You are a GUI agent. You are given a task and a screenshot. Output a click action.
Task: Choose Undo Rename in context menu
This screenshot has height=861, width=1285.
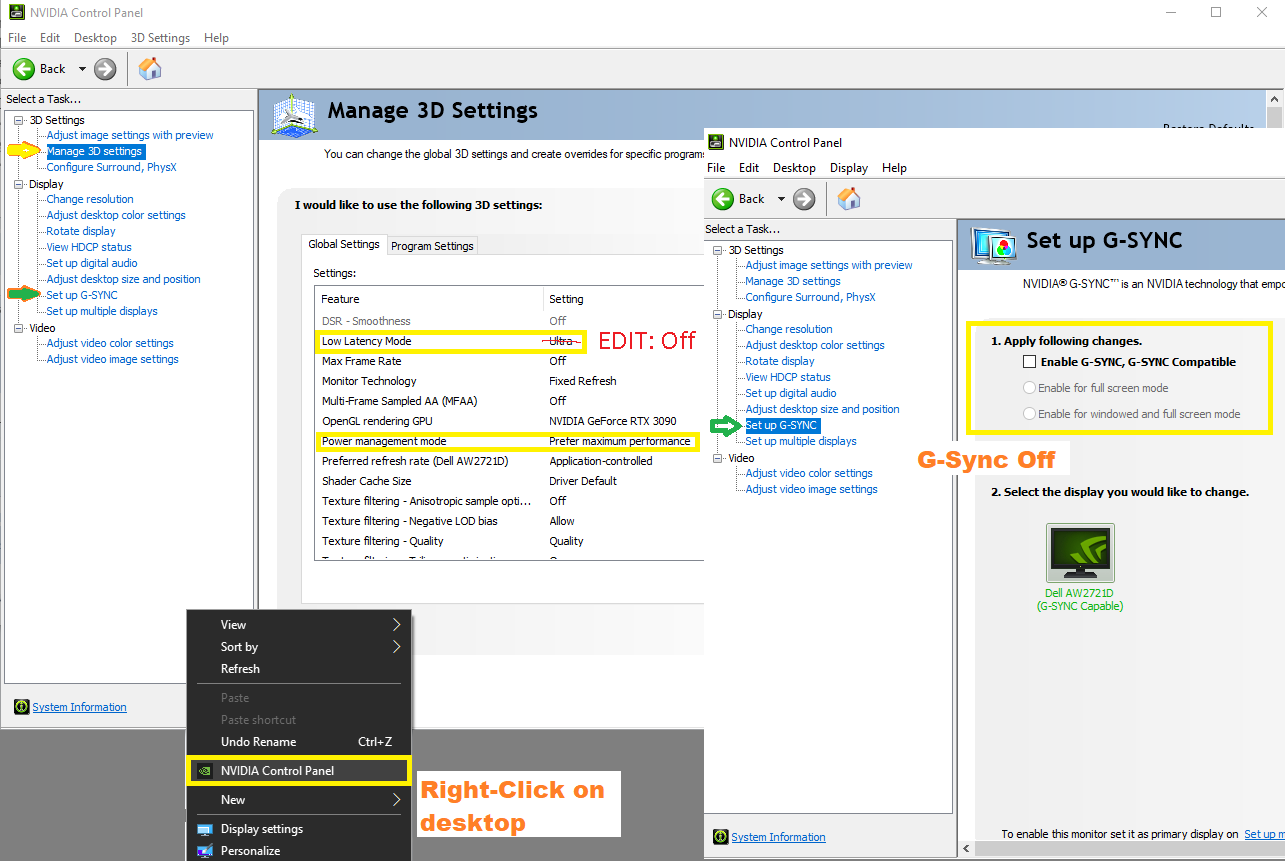click(x=299, y=742)
